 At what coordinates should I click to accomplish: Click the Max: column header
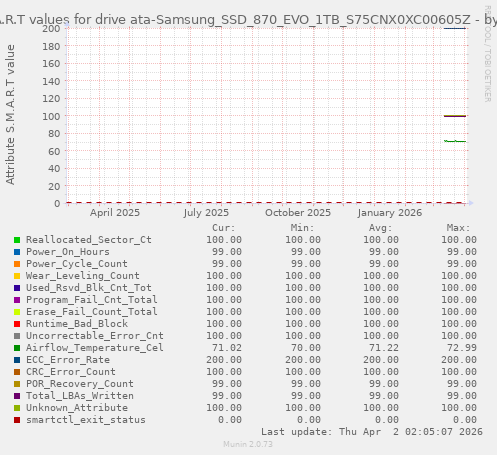(459, 228)
